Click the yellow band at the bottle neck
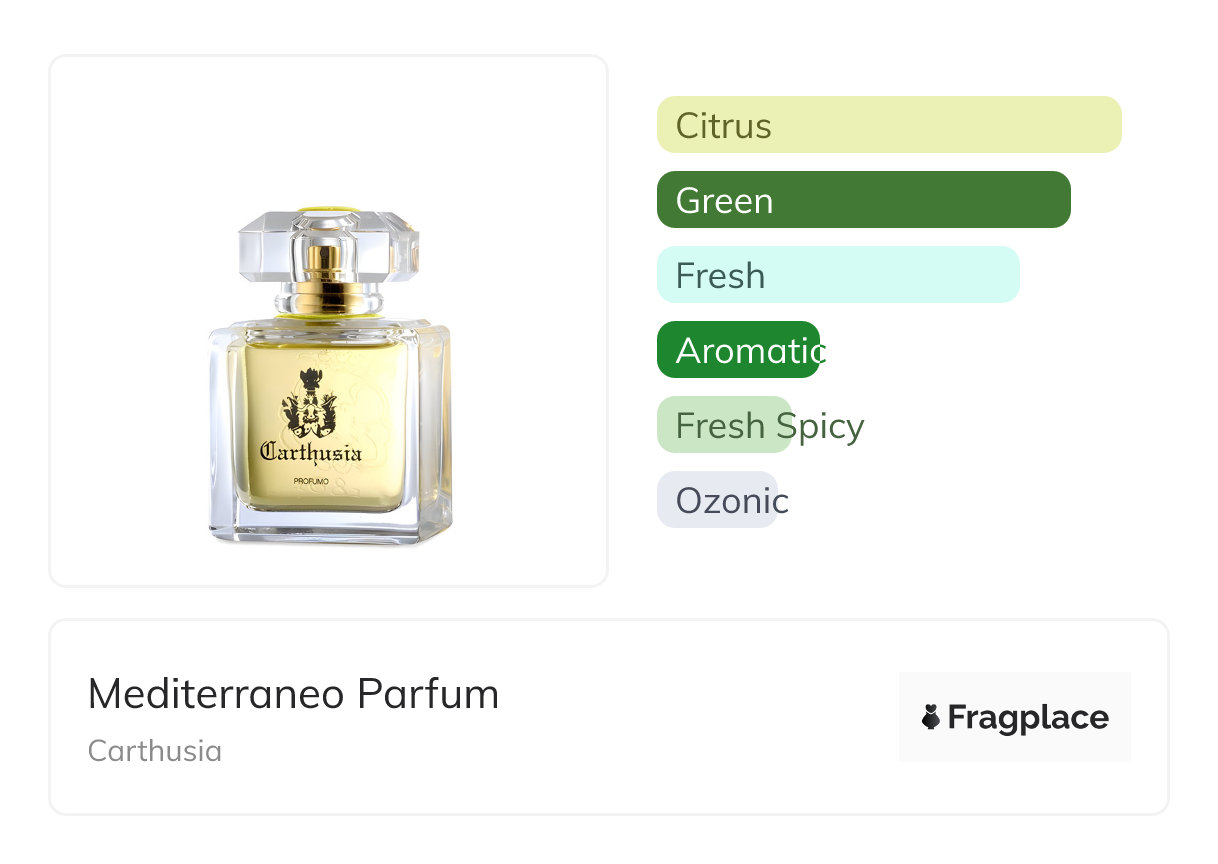1218x864 pixels. click(x=330, y=314)
